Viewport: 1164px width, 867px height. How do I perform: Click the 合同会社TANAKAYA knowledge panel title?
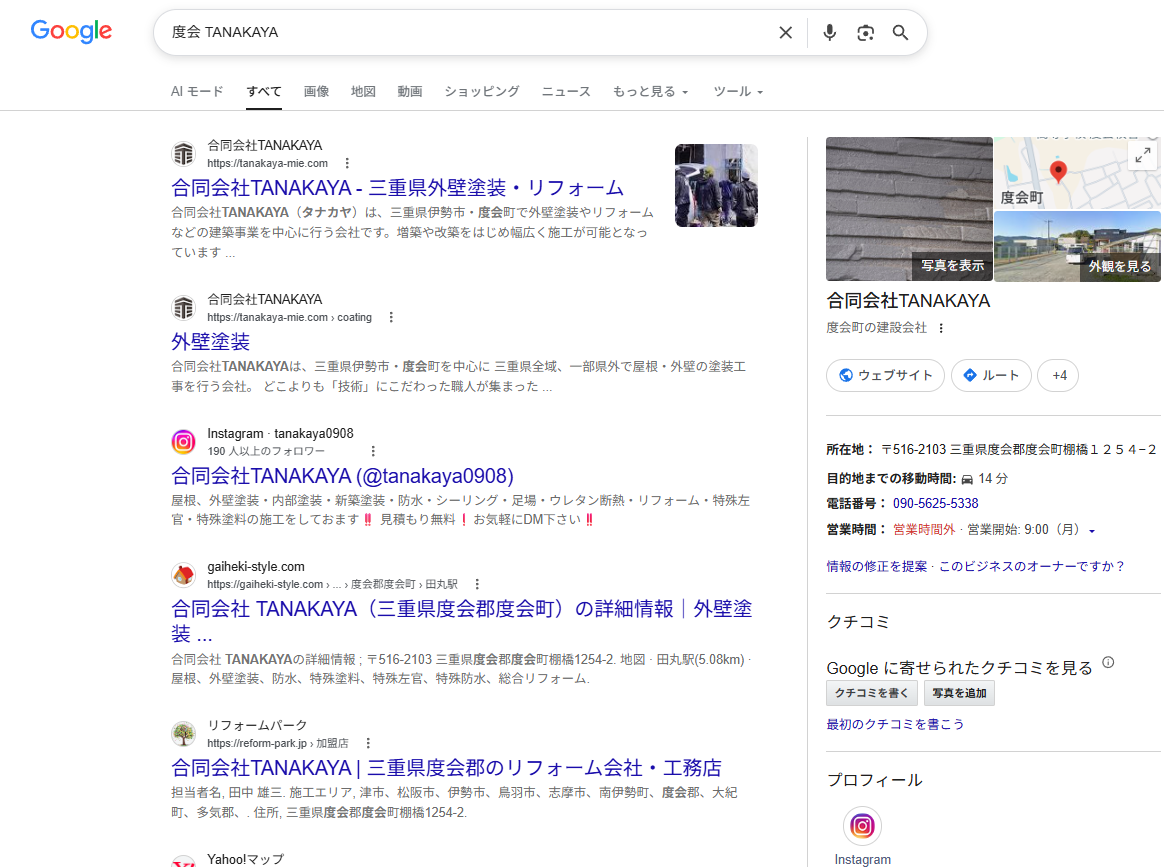(908, 301)
